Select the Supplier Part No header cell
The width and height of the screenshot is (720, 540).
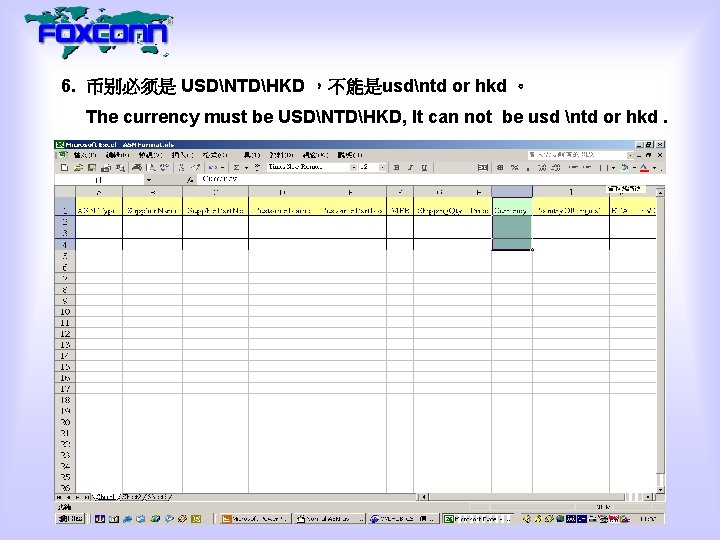[x=215, y=207]
